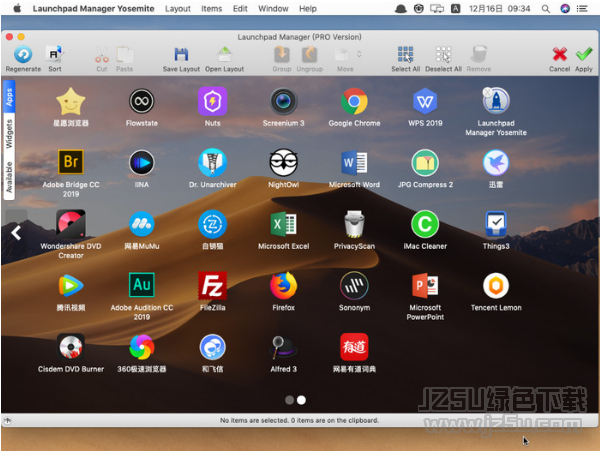This screenshot has width=600, height=451.
Task: Open the stepper arrows beside Move
Action: tap(359, 54)
